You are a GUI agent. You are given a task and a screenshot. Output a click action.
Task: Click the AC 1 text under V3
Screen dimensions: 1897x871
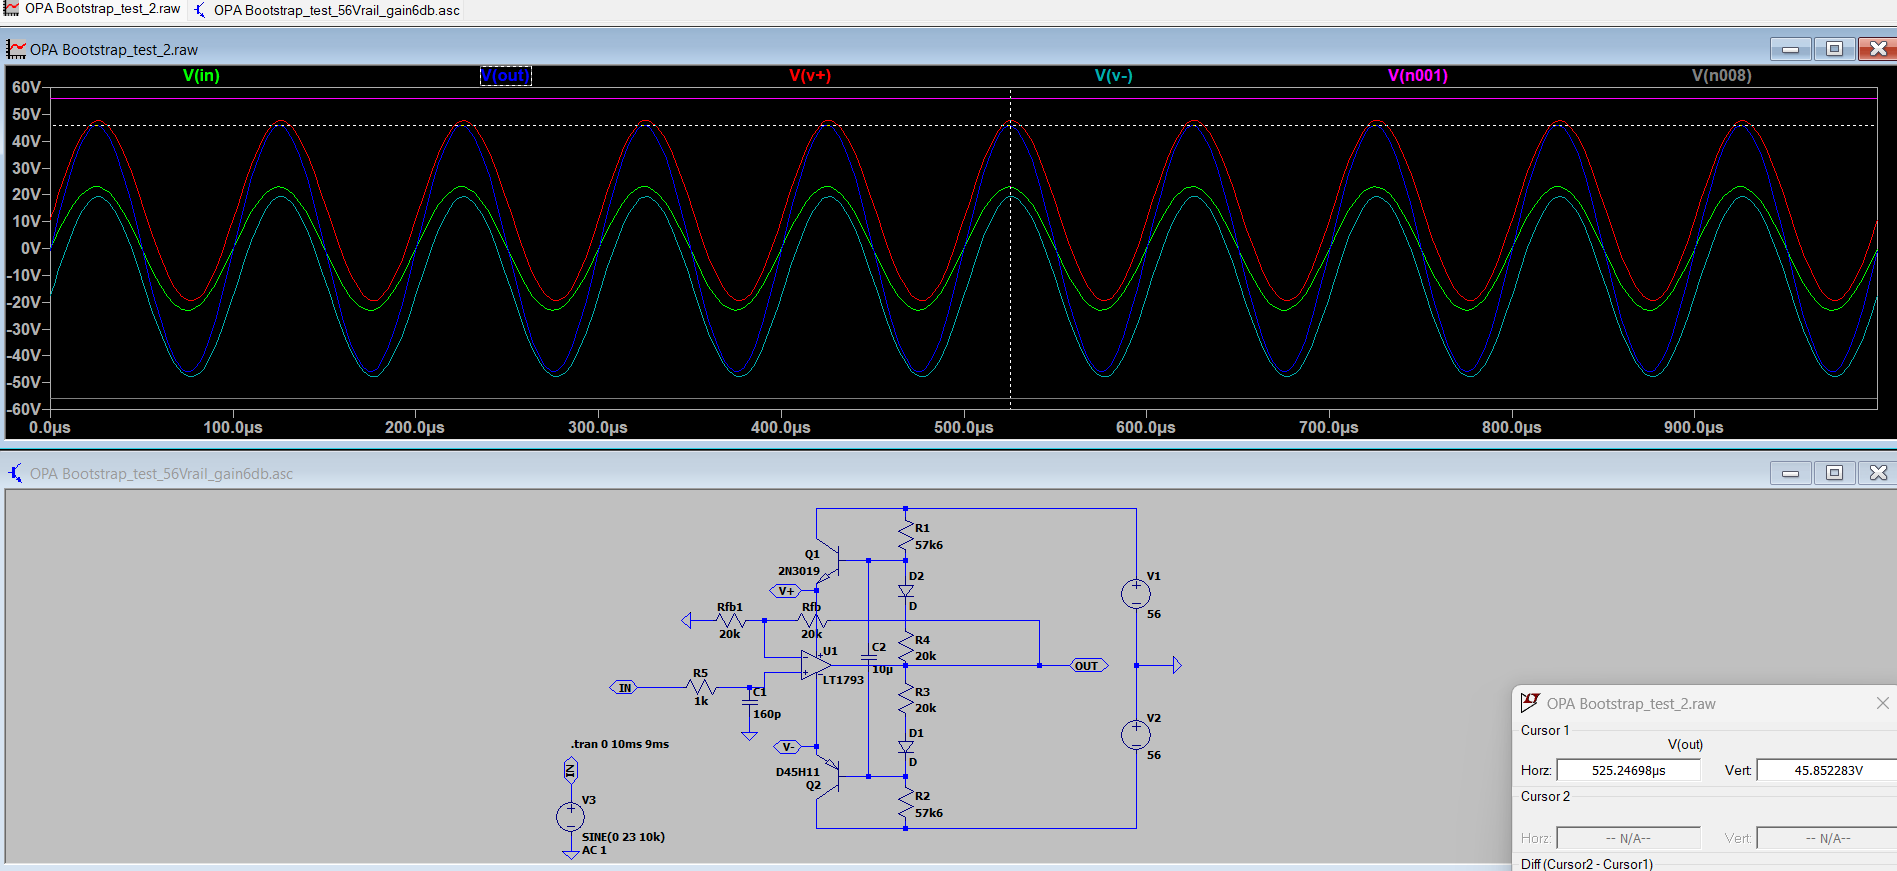(594, 850)
